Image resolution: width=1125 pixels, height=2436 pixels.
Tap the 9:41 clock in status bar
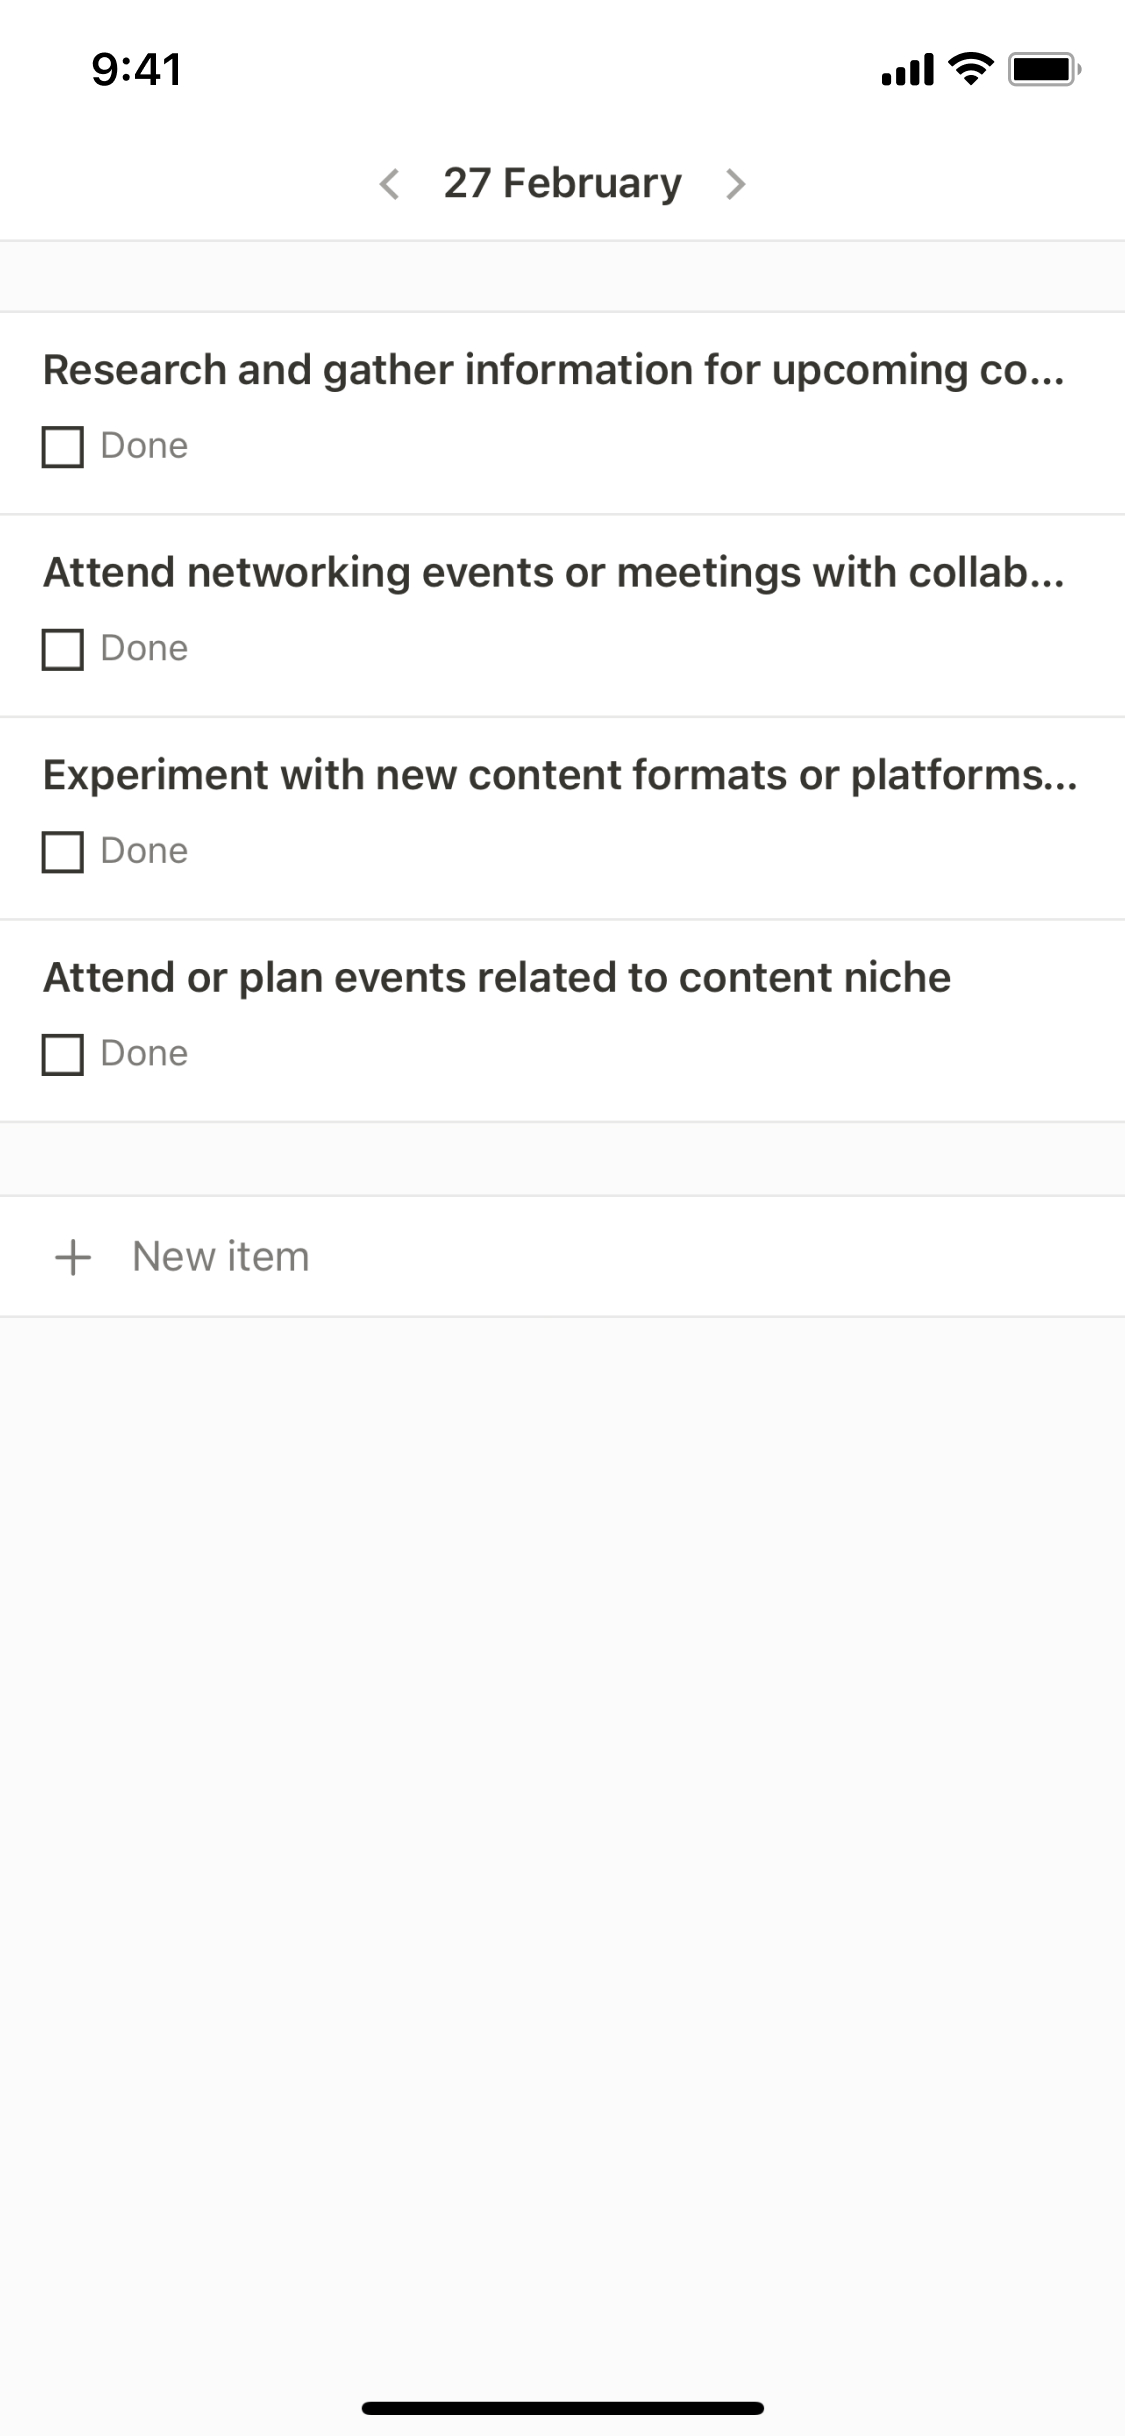(136, 69)
